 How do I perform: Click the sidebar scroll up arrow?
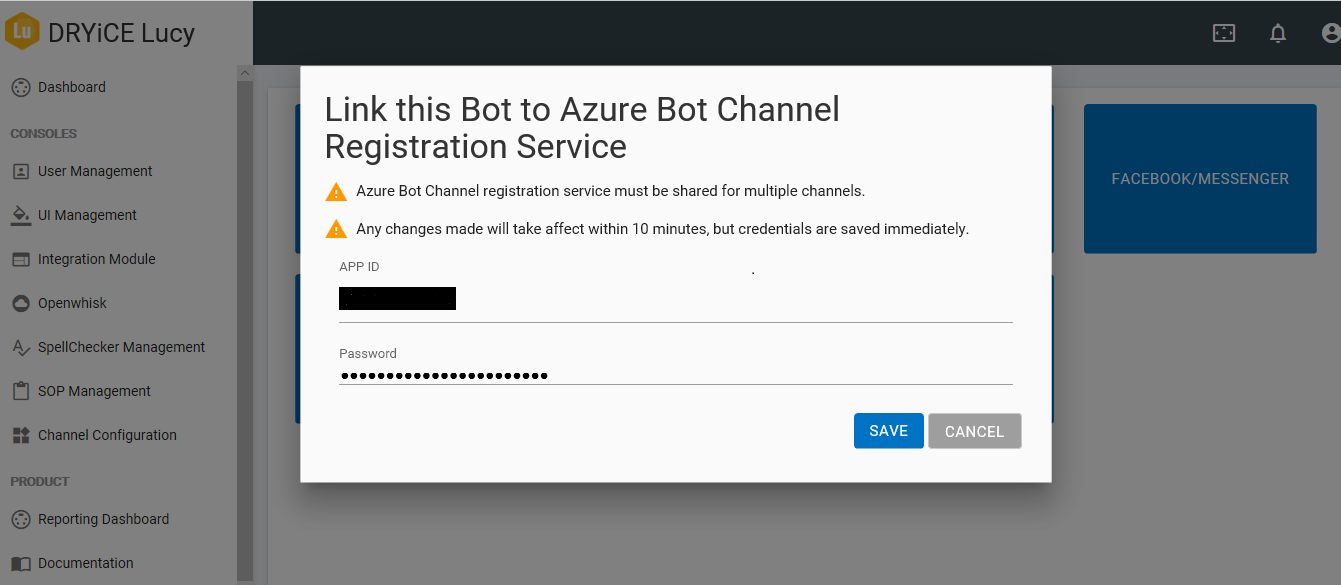point(244,73)
